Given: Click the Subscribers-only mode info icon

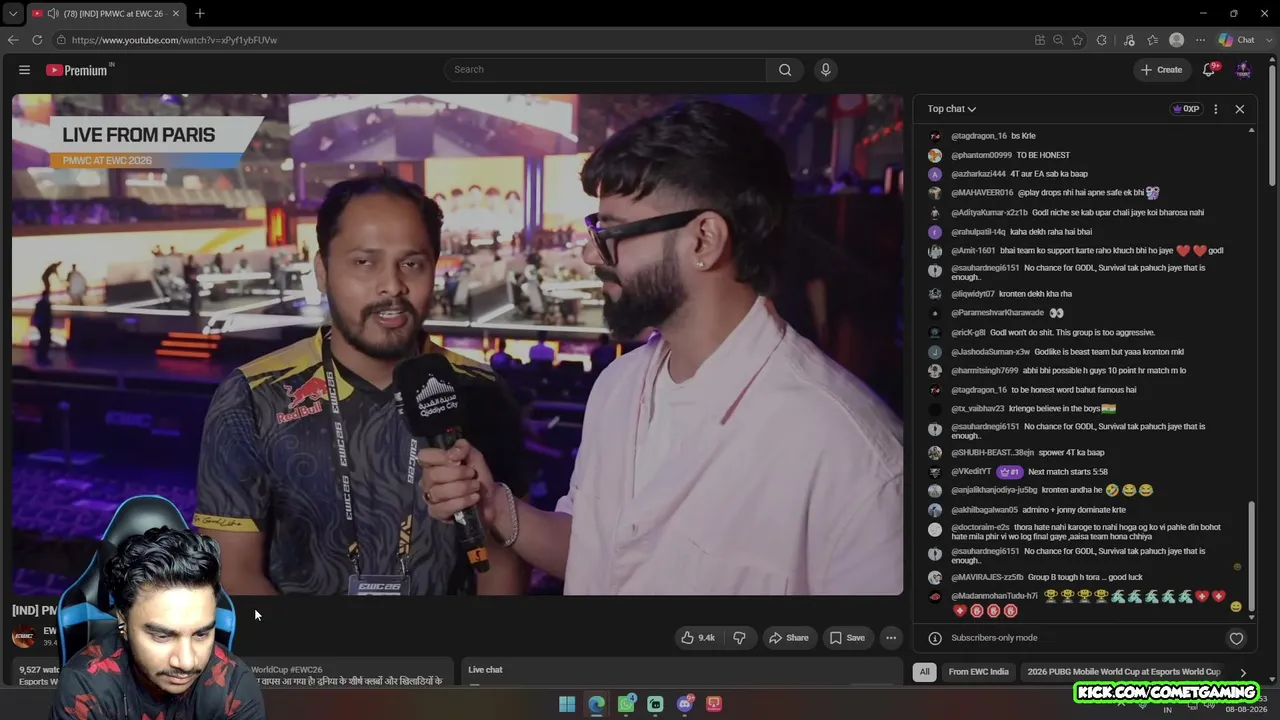Looking at the screenshot, I should coord(935,638).
